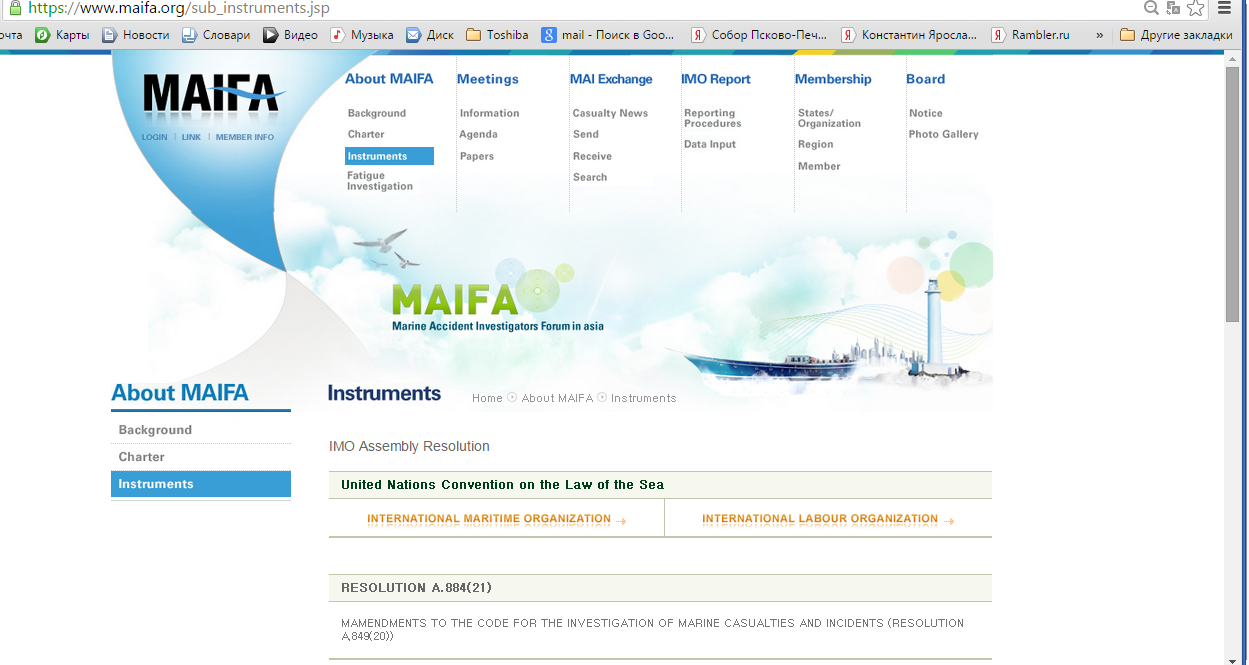Viewport: 1249px width, 665px height.
Task: Click the LOGIN link under the logo
Action: coord(155,137)
